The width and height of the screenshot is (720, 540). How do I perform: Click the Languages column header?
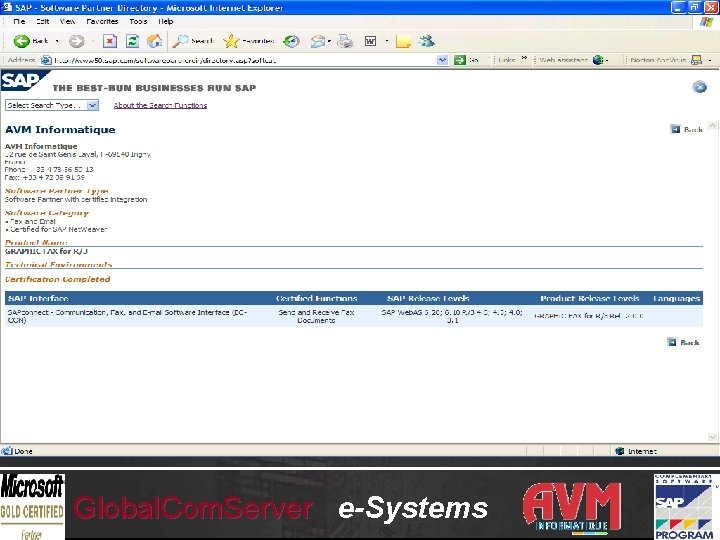coord(676,298)
